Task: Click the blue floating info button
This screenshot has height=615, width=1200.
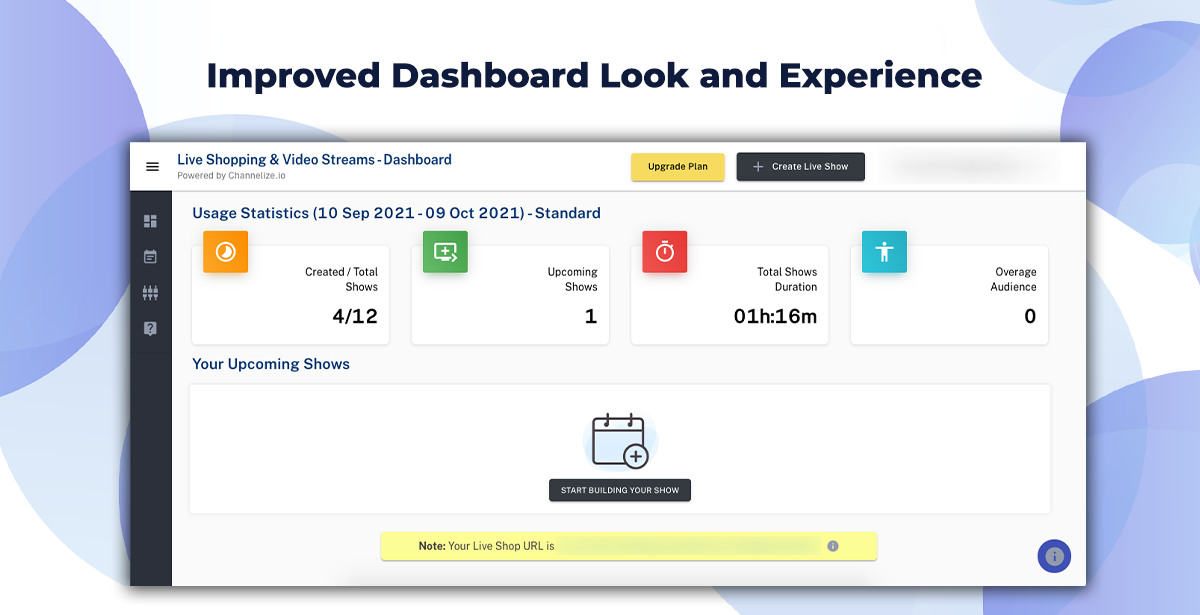Action: (x=1054, y=556)
